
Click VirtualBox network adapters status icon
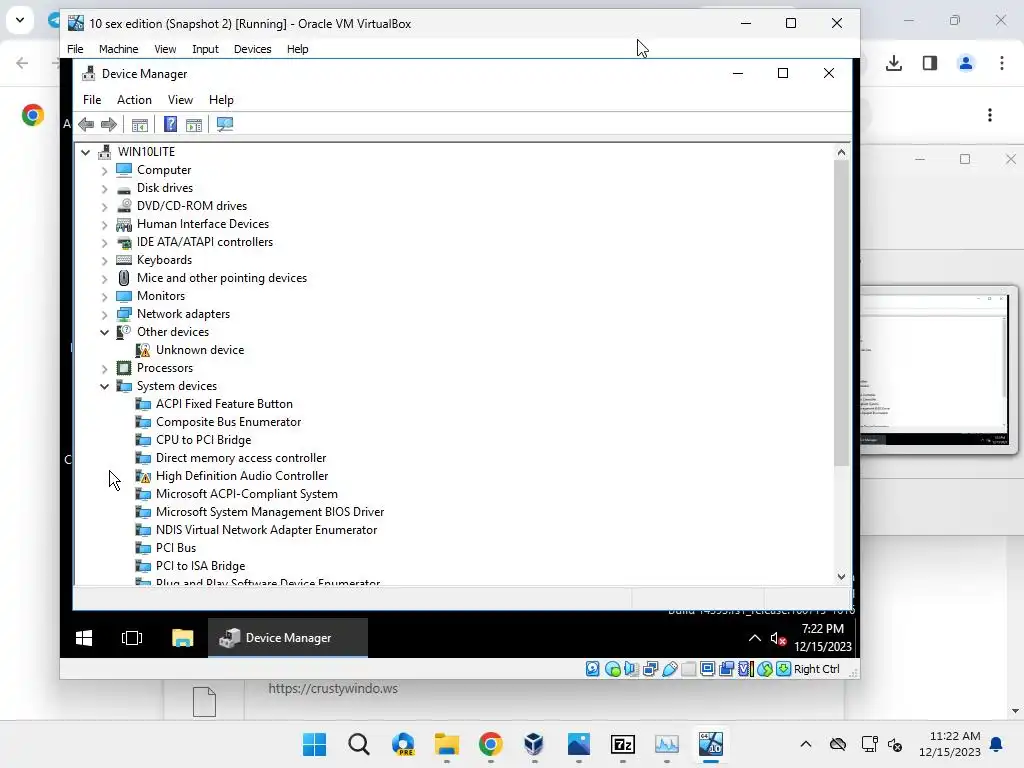pos(650,669)
